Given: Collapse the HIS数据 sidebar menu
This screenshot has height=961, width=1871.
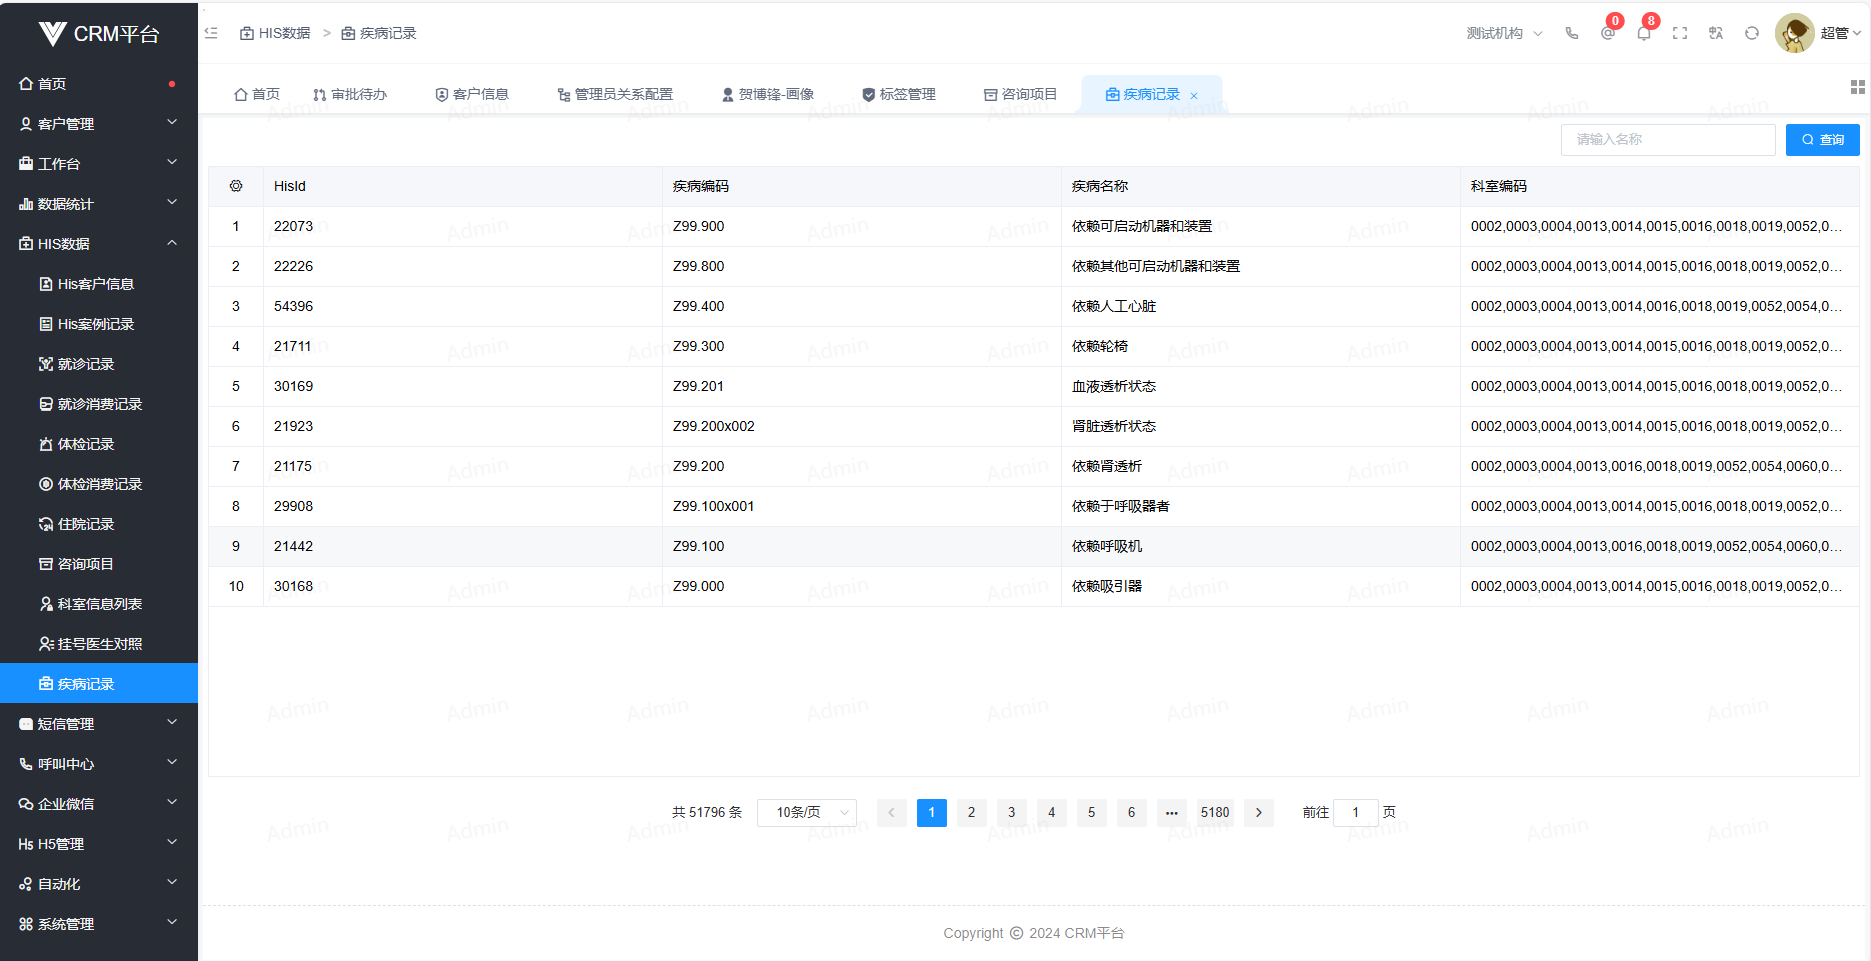Looking at the screenshot, I should 99,243.
